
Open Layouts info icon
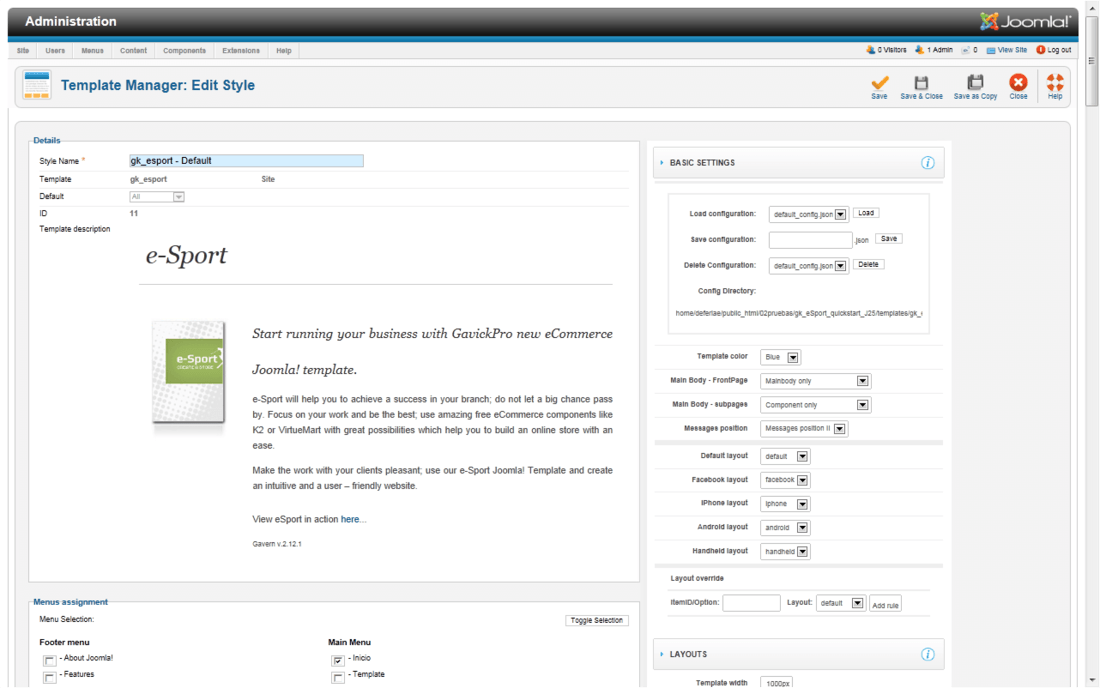[x=927, y=654]
